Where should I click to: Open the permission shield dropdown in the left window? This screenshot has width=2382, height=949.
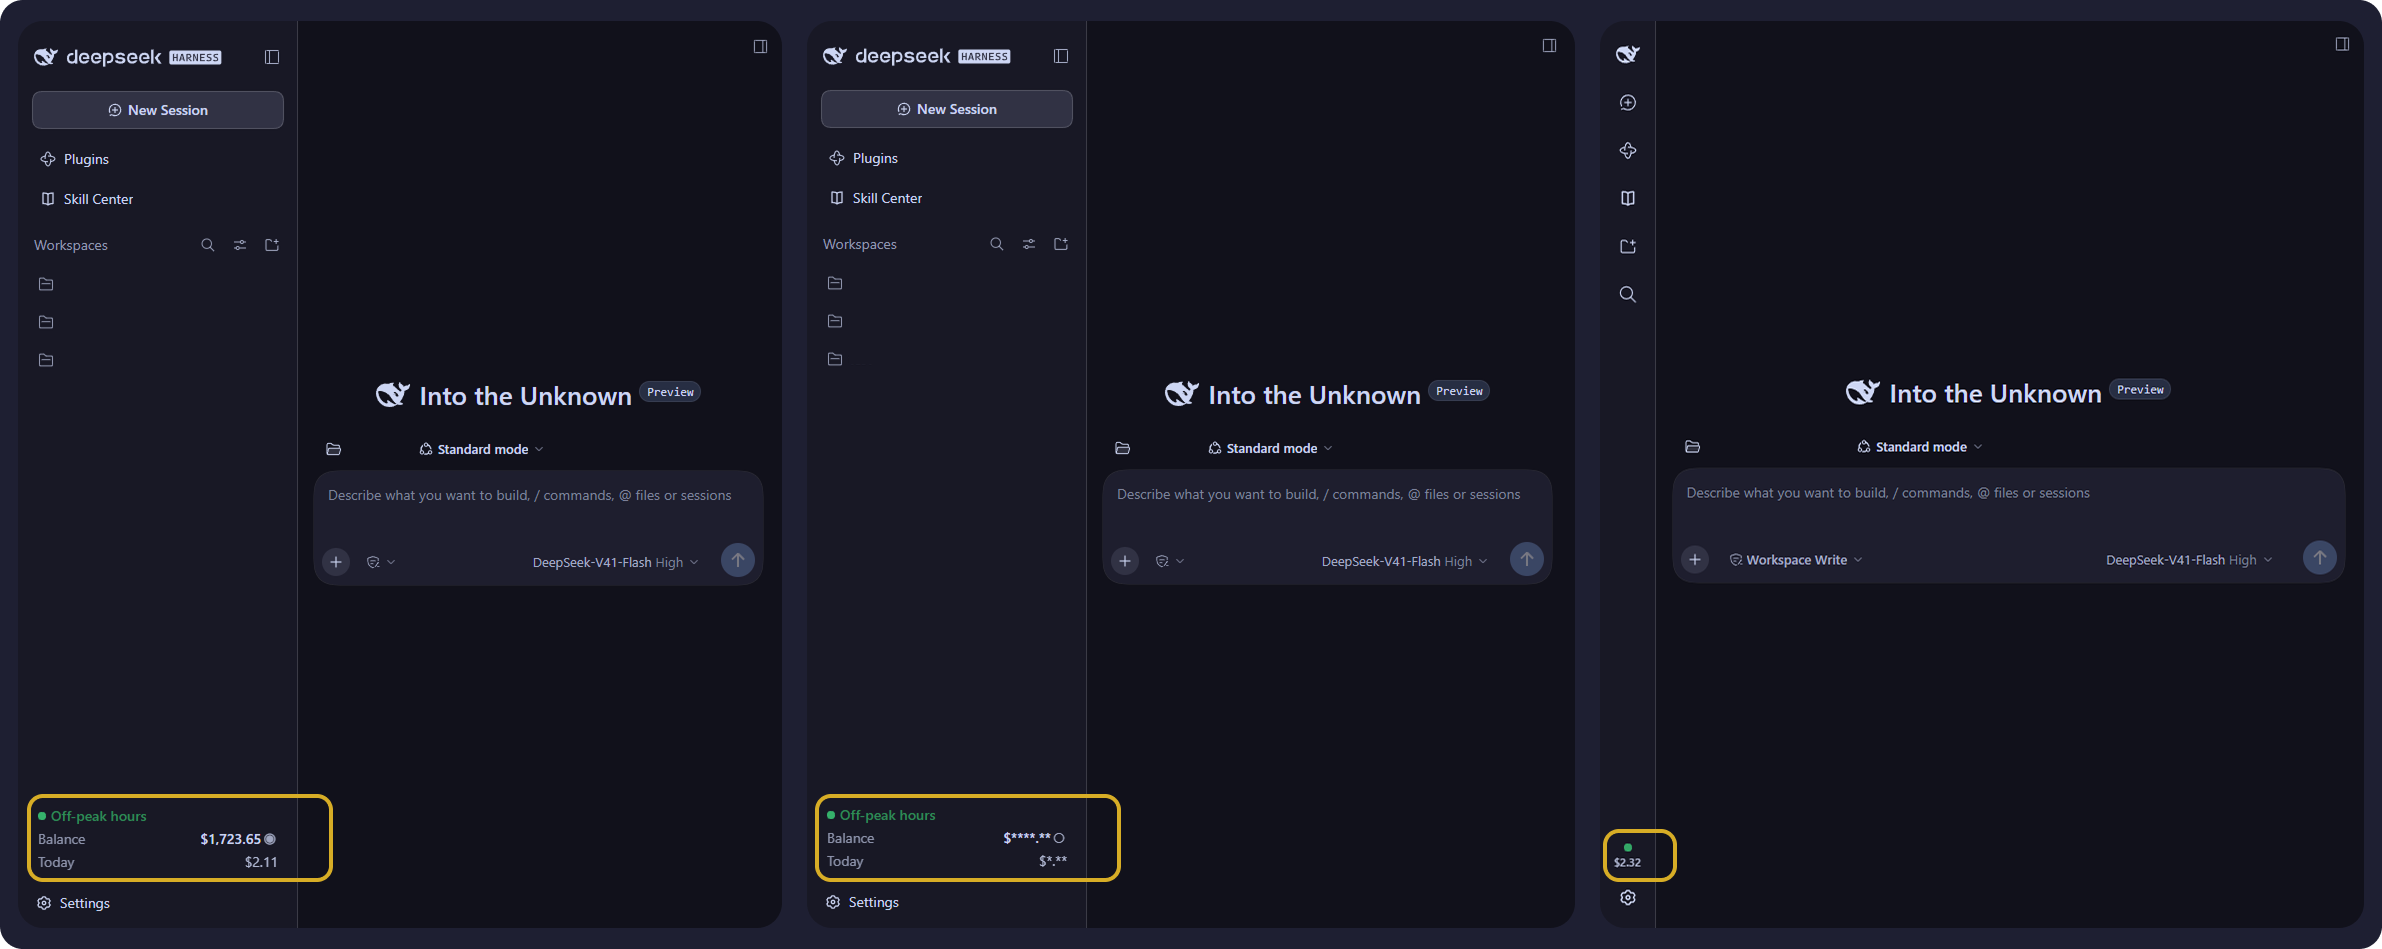click(381, 562)
